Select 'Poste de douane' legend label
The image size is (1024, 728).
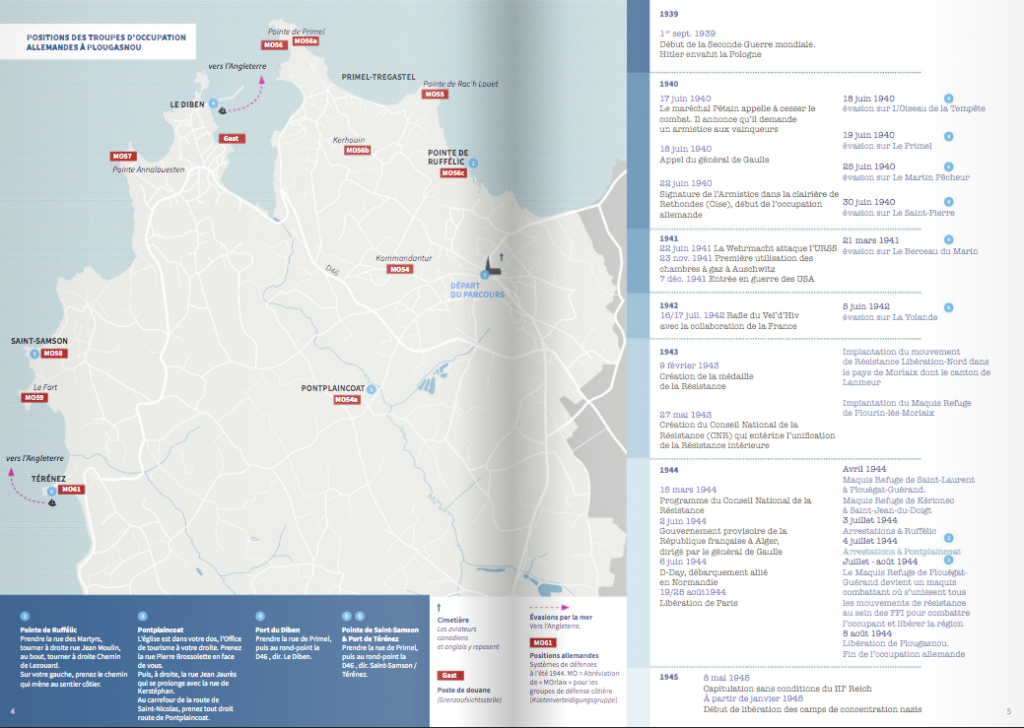pyautogui.click(x=464, y=689)
